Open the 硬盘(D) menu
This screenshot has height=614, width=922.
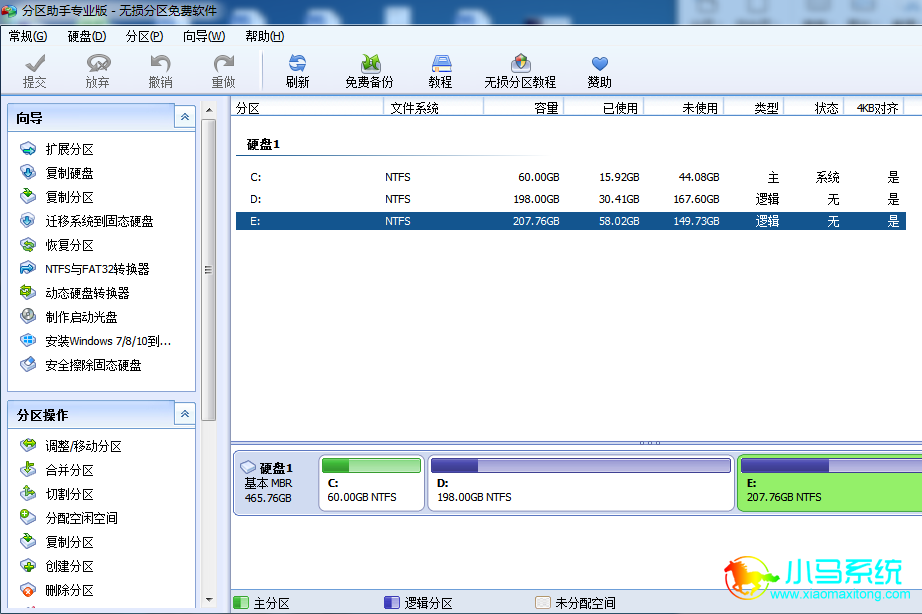coord(86,36)
